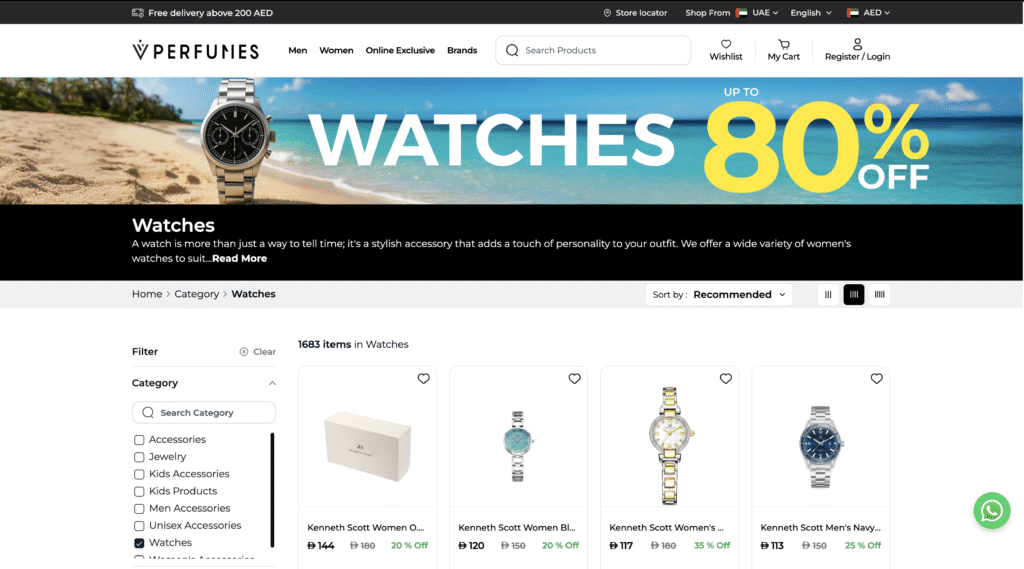Check the Accessories category filter
The image size is (1024, 569).
[139, 440]
